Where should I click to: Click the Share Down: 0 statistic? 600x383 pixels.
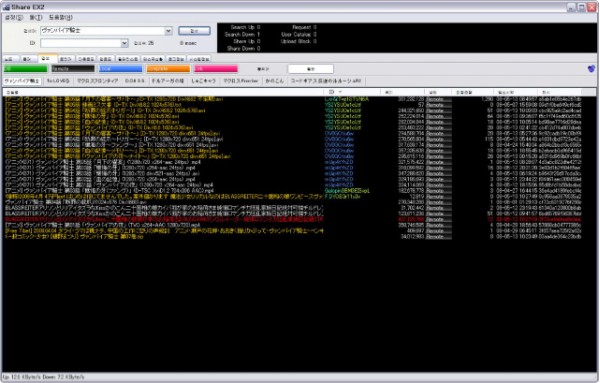[x=243, y=49]
